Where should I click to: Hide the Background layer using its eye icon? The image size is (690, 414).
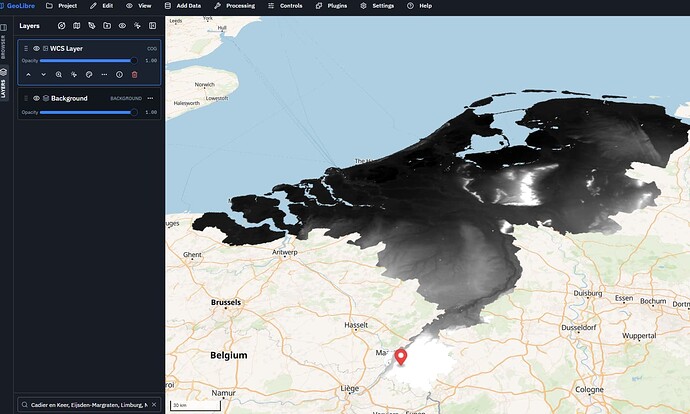(37, 98)
